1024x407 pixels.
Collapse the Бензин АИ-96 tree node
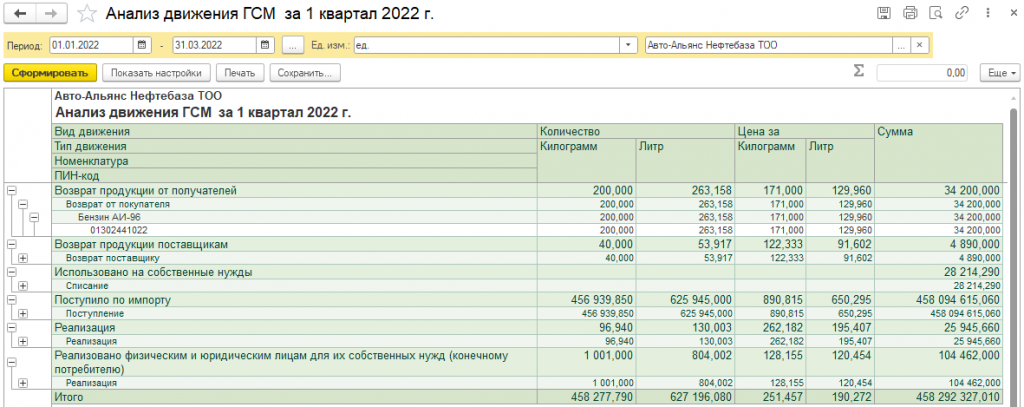[x=33, y=217]
